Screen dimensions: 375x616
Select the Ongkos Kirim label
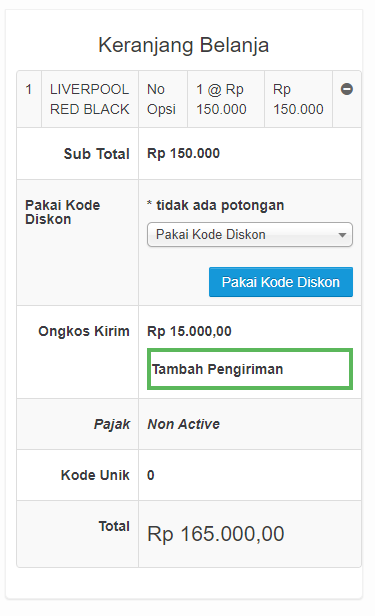coord(84,331)
